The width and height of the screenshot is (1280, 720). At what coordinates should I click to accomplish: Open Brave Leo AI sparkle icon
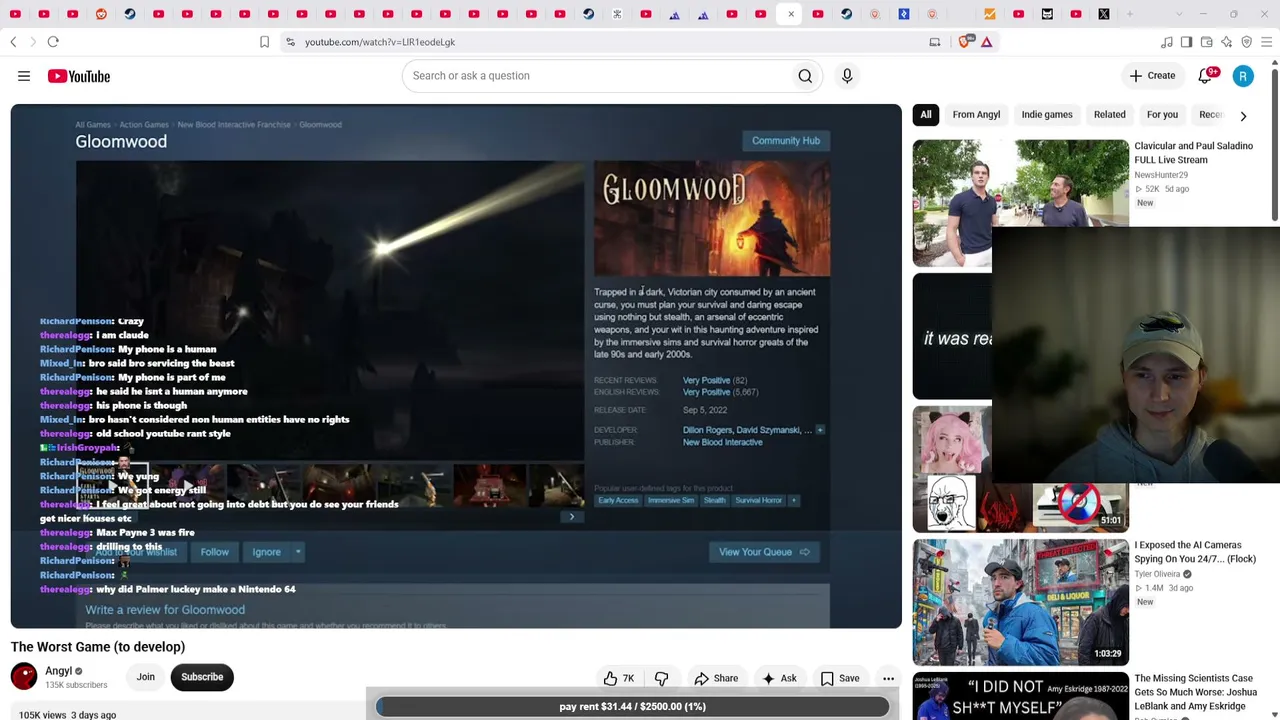click(x=1226, y=42)
